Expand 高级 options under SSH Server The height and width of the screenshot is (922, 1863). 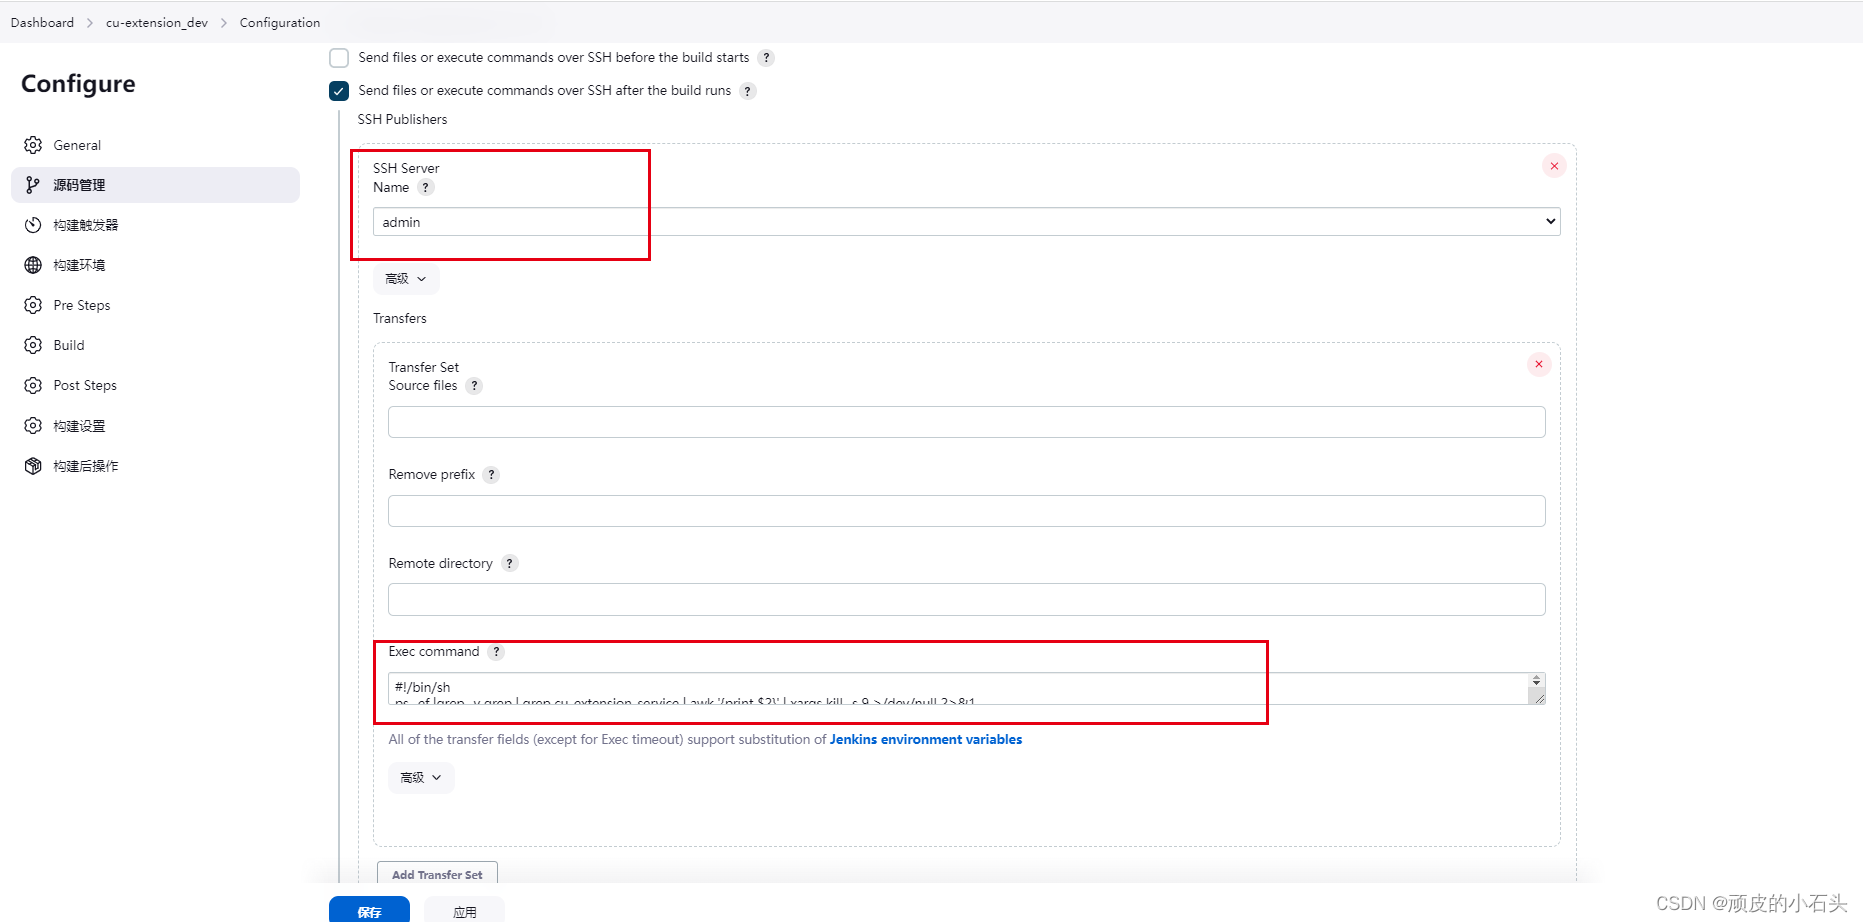tap(406, 279)
